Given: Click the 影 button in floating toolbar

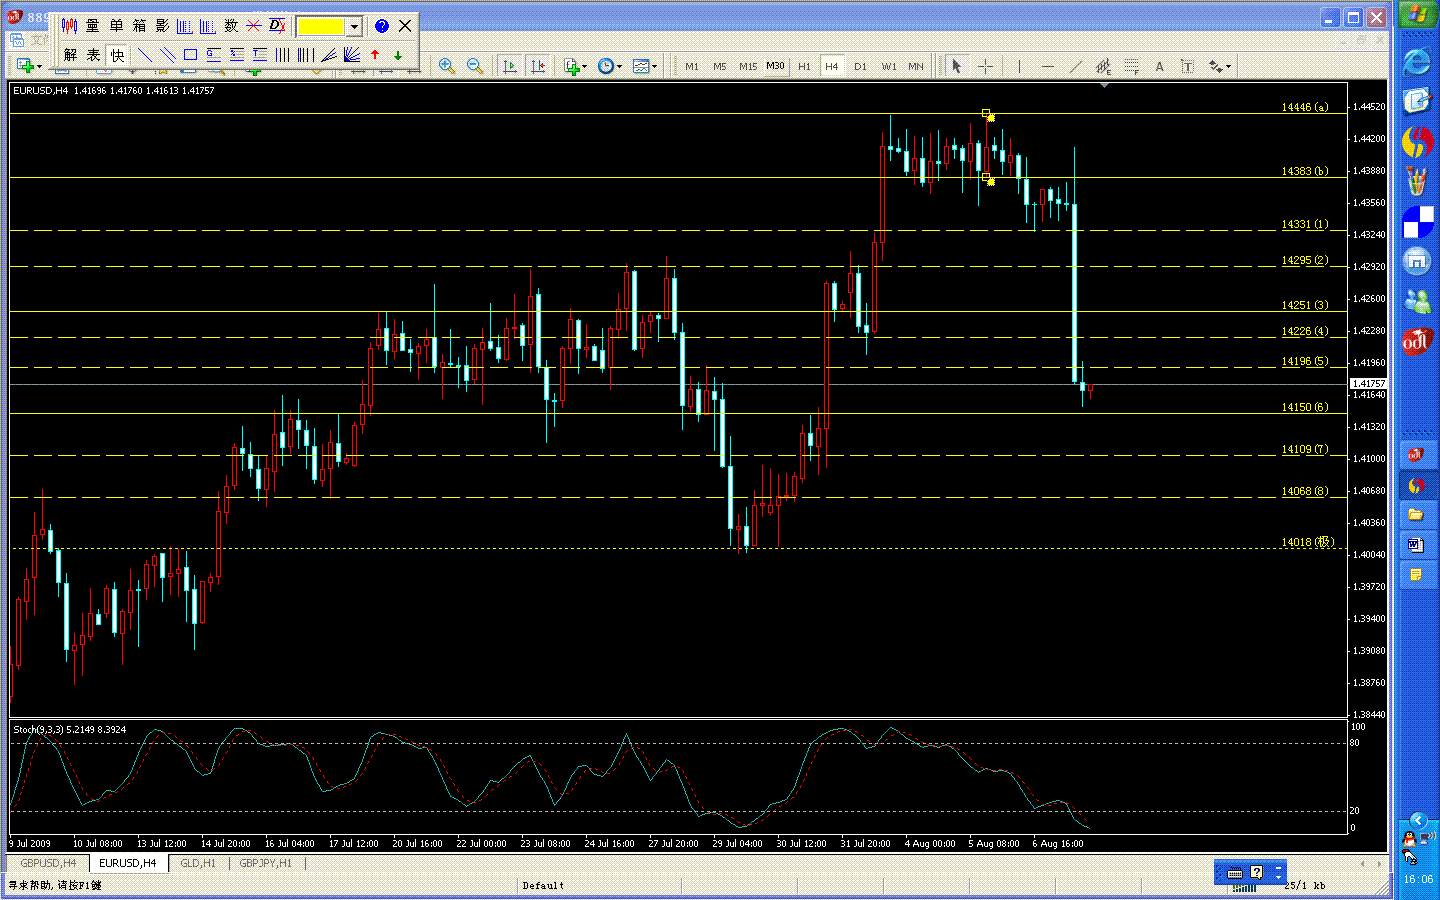Looking at the screenshot, I should (x=162, y=26).
